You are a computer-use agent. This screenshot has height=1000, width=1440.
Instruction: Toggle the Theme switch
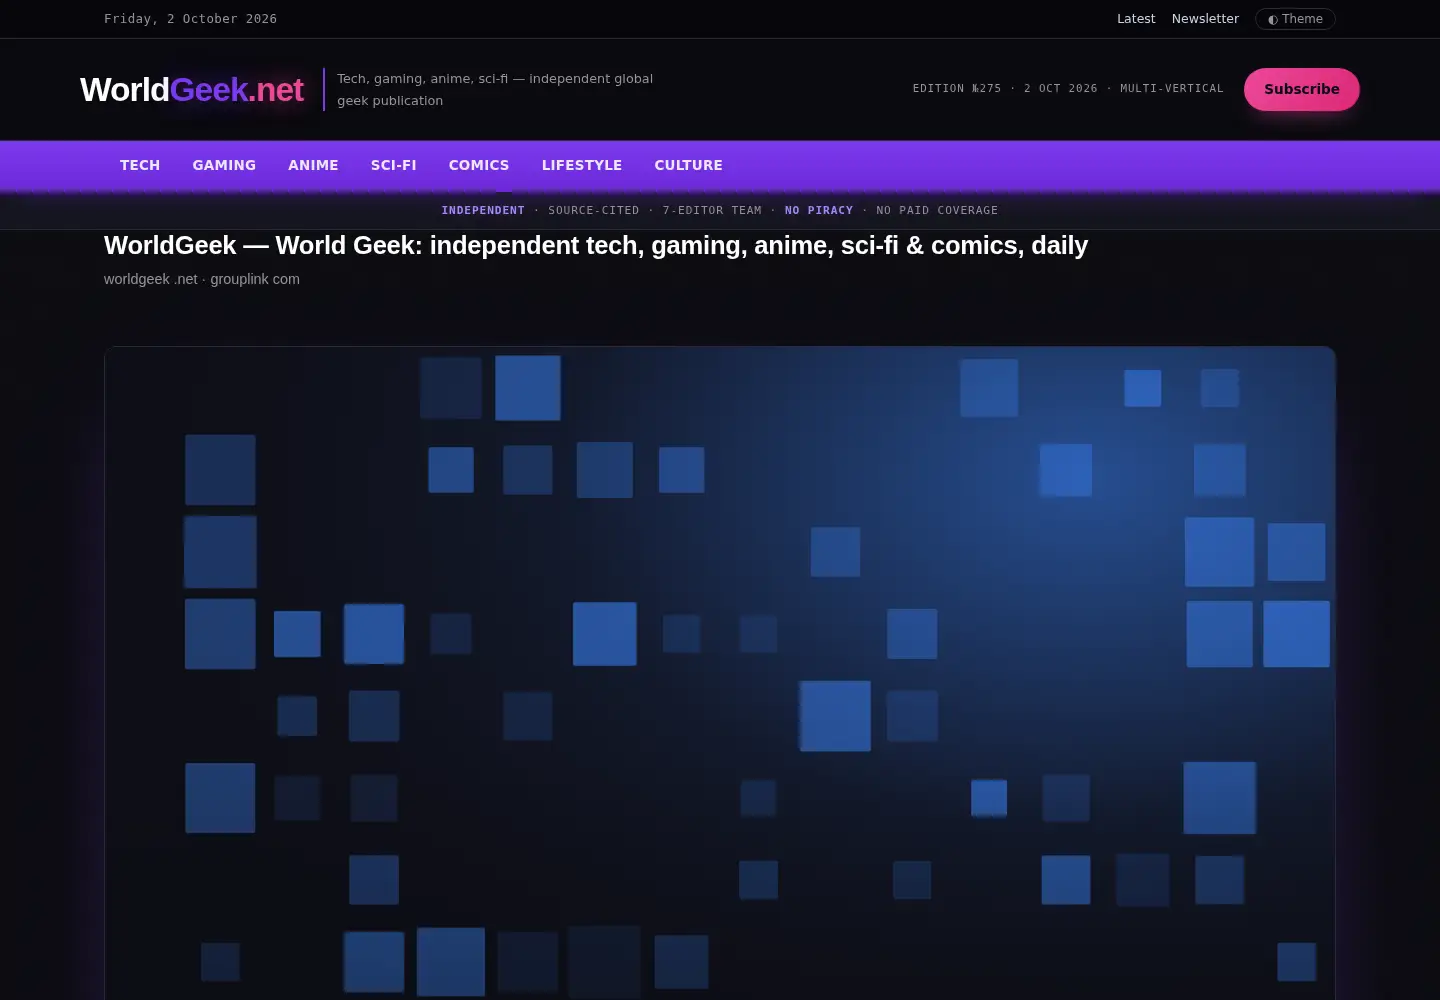click(1295, 19)
